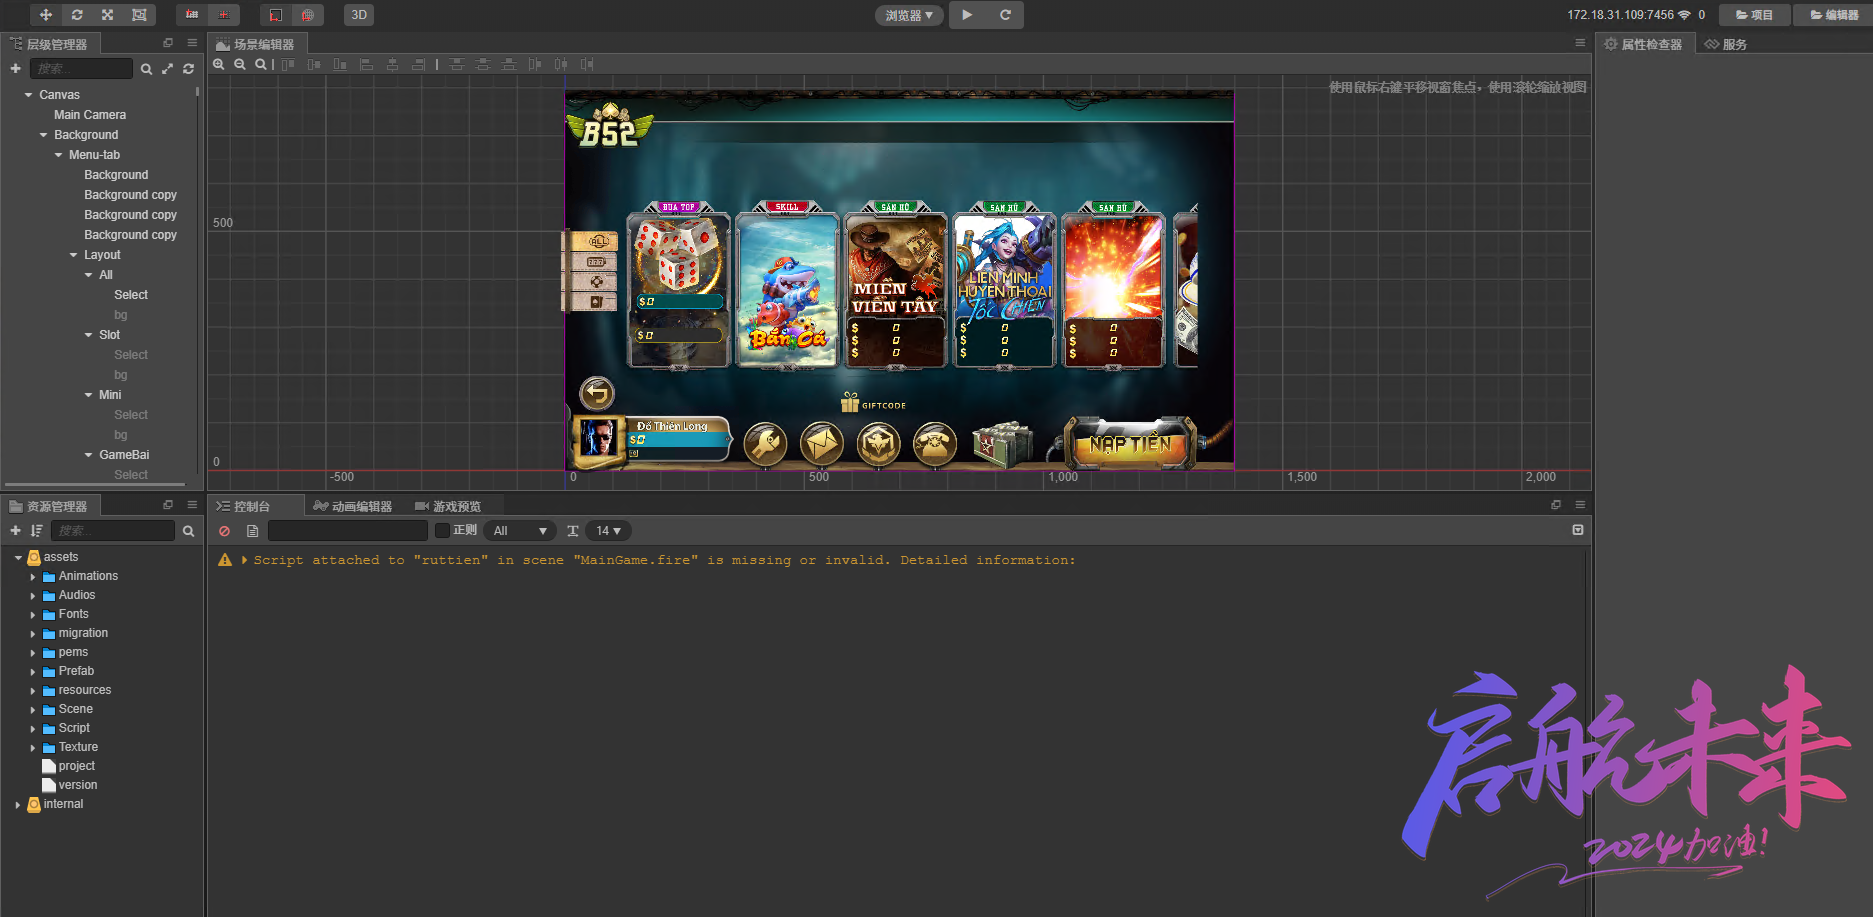Select the Rotate transform tool
Image resolution: width=1873 pixels, height=917 pixels.
tap(77, 15)
